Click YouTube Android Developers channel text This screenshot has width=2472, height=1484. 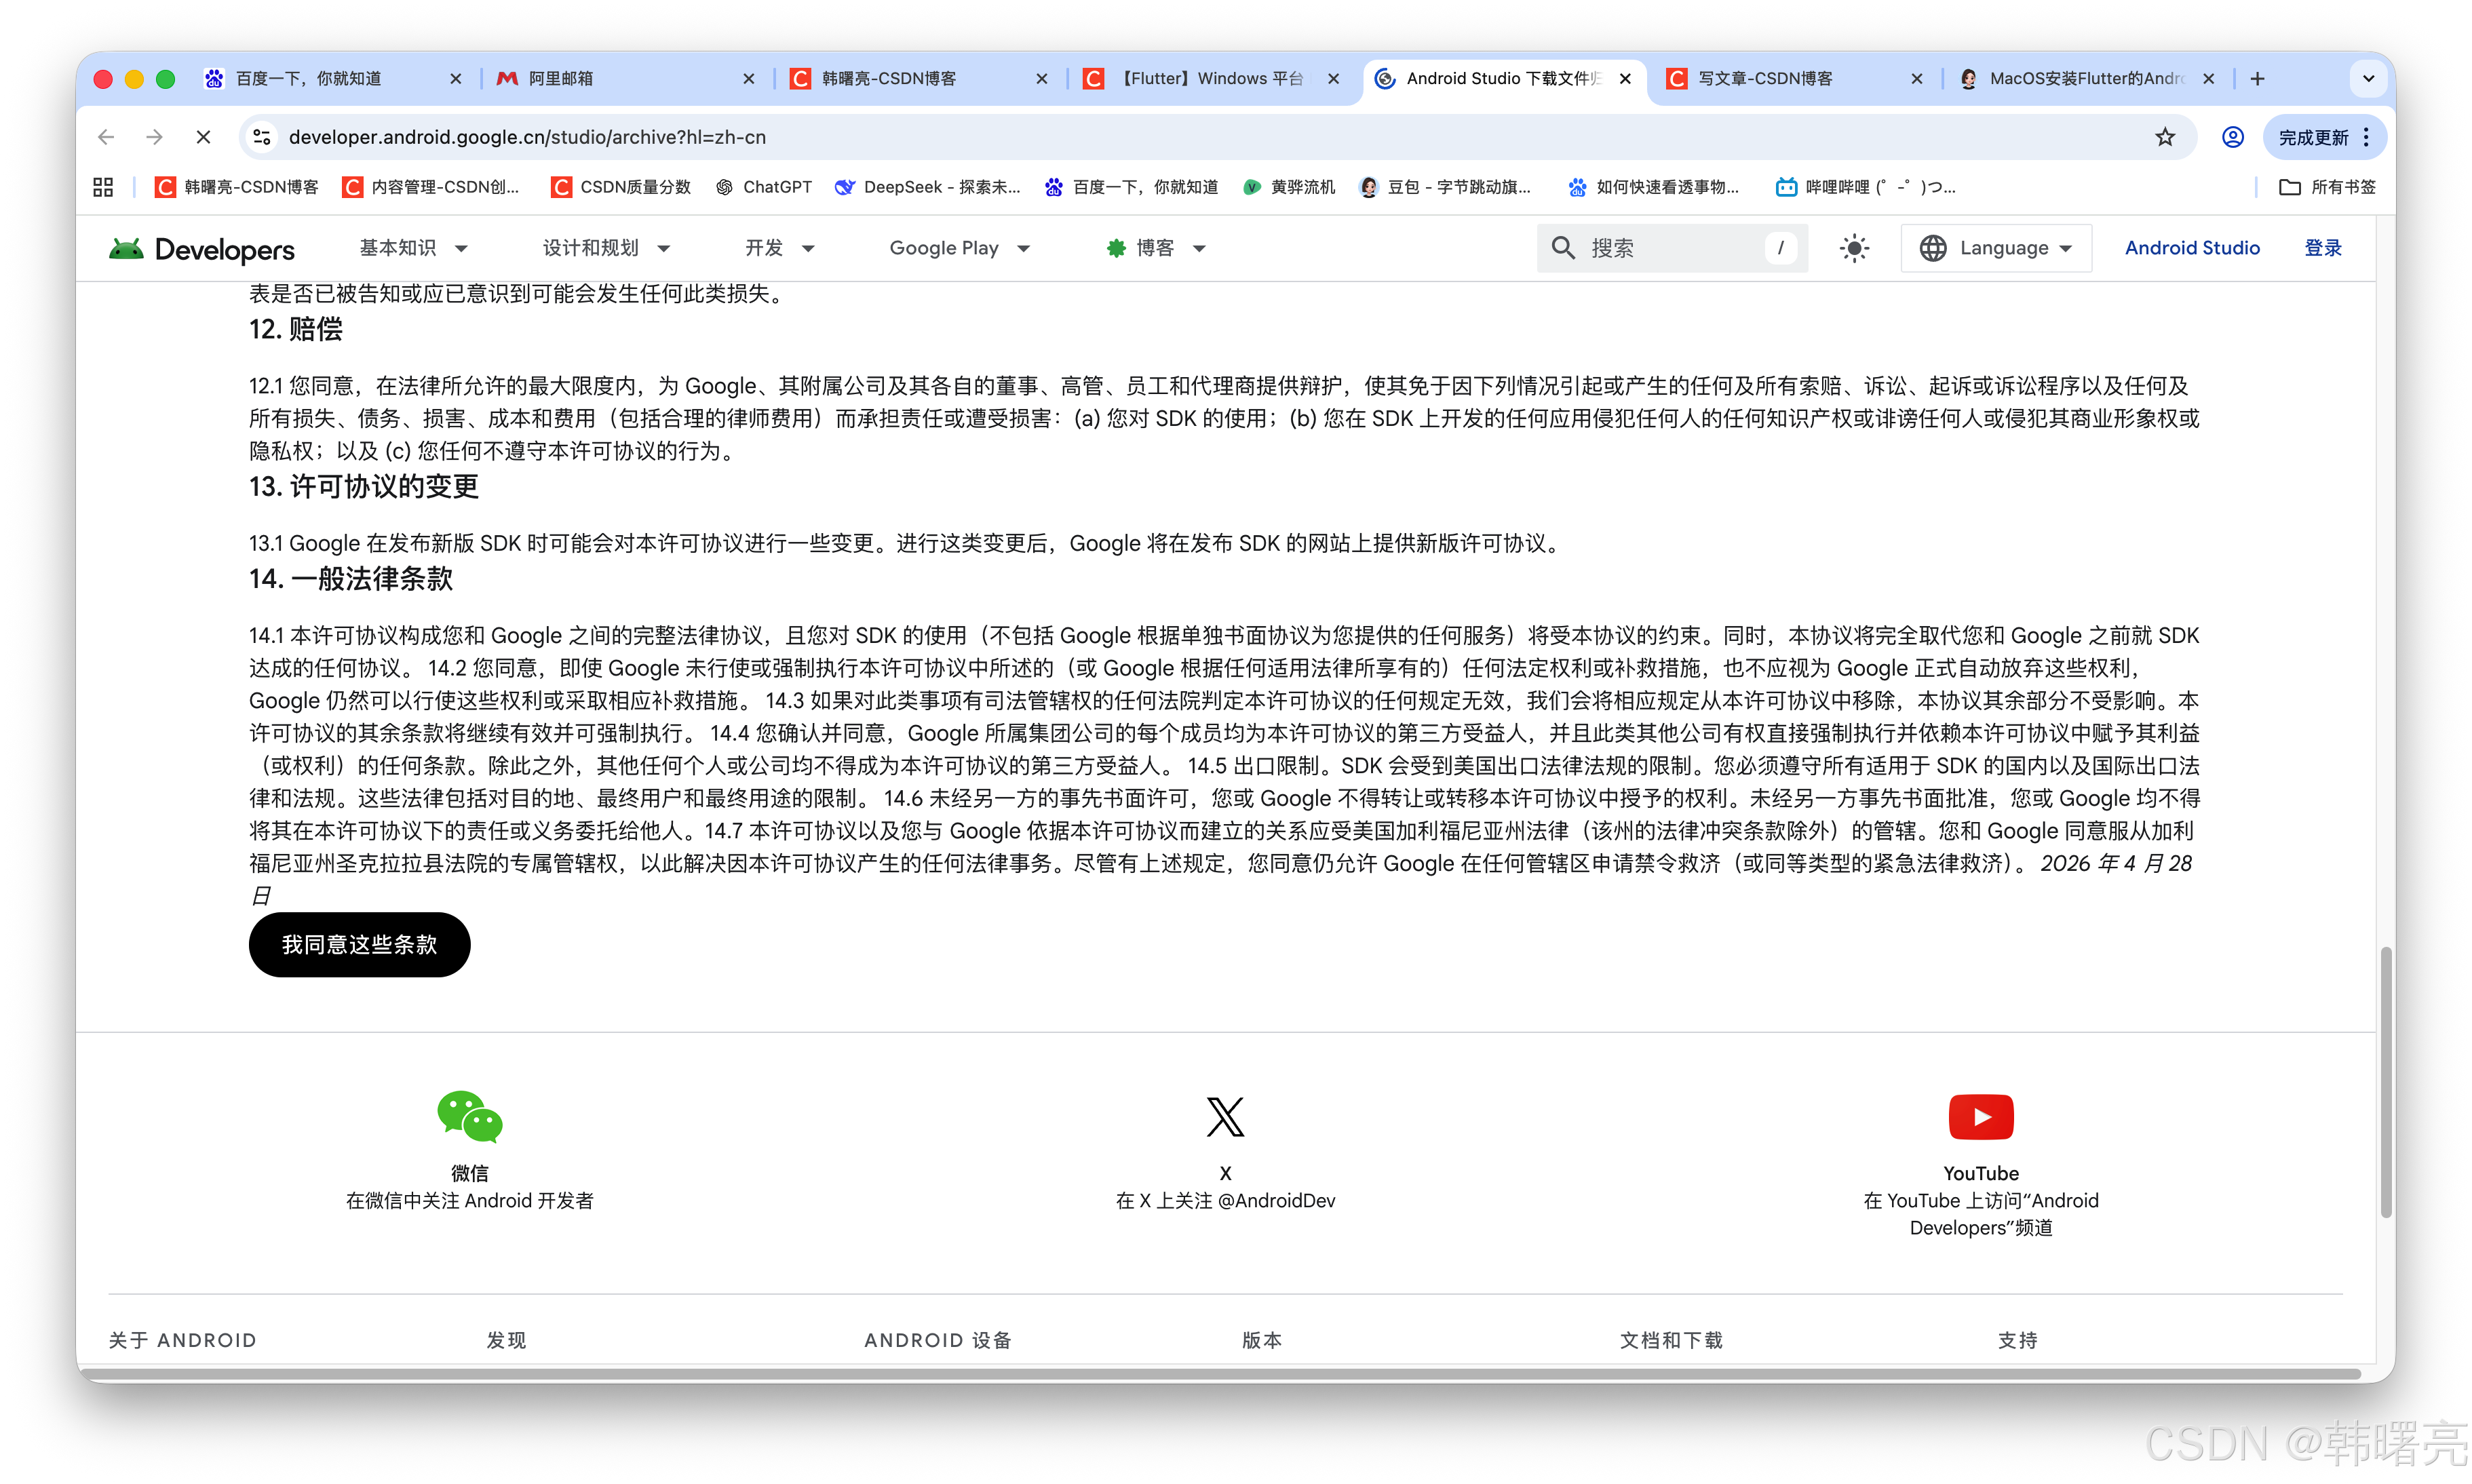click(x=1980, y=1214)
